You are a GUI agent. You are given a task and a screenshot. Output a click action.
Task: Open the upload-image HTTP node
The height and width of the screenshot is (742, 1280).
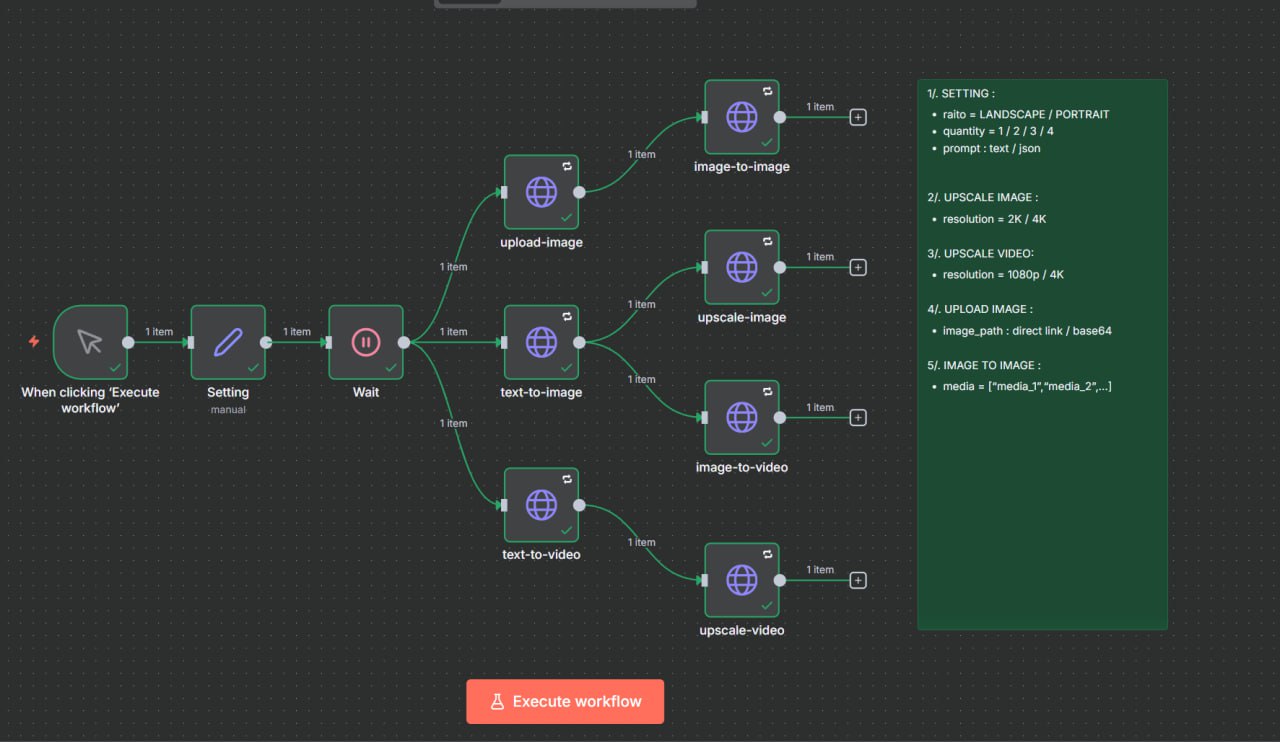542,192
